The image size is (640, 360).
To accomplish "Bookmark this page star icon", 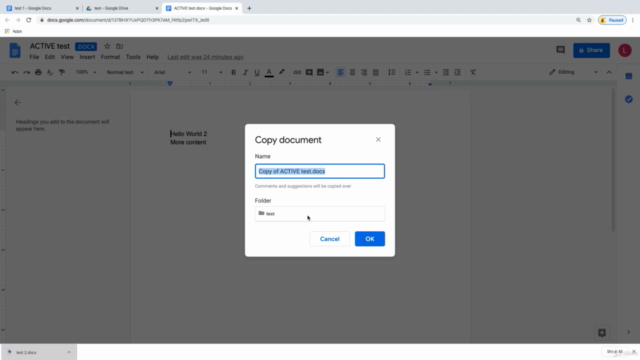I will pos(589,20).
